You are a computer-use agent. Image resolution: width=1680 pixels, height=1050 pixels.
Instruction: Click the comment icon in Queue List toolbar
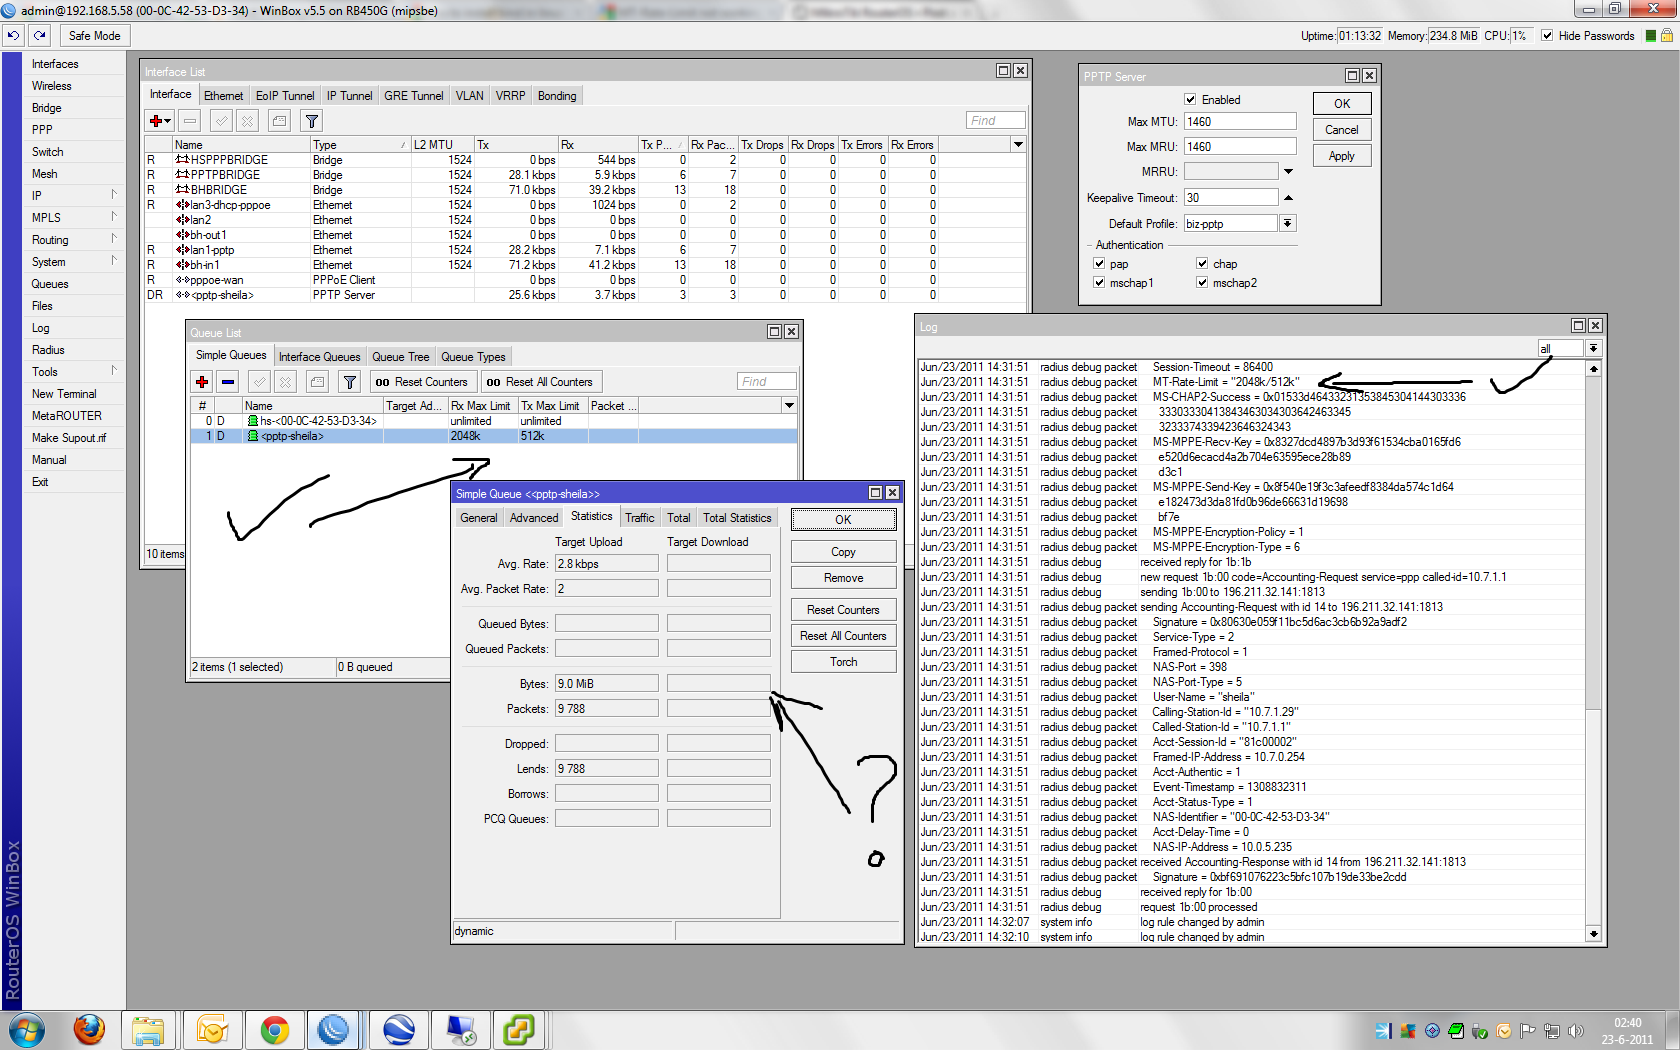pos(317,382)
